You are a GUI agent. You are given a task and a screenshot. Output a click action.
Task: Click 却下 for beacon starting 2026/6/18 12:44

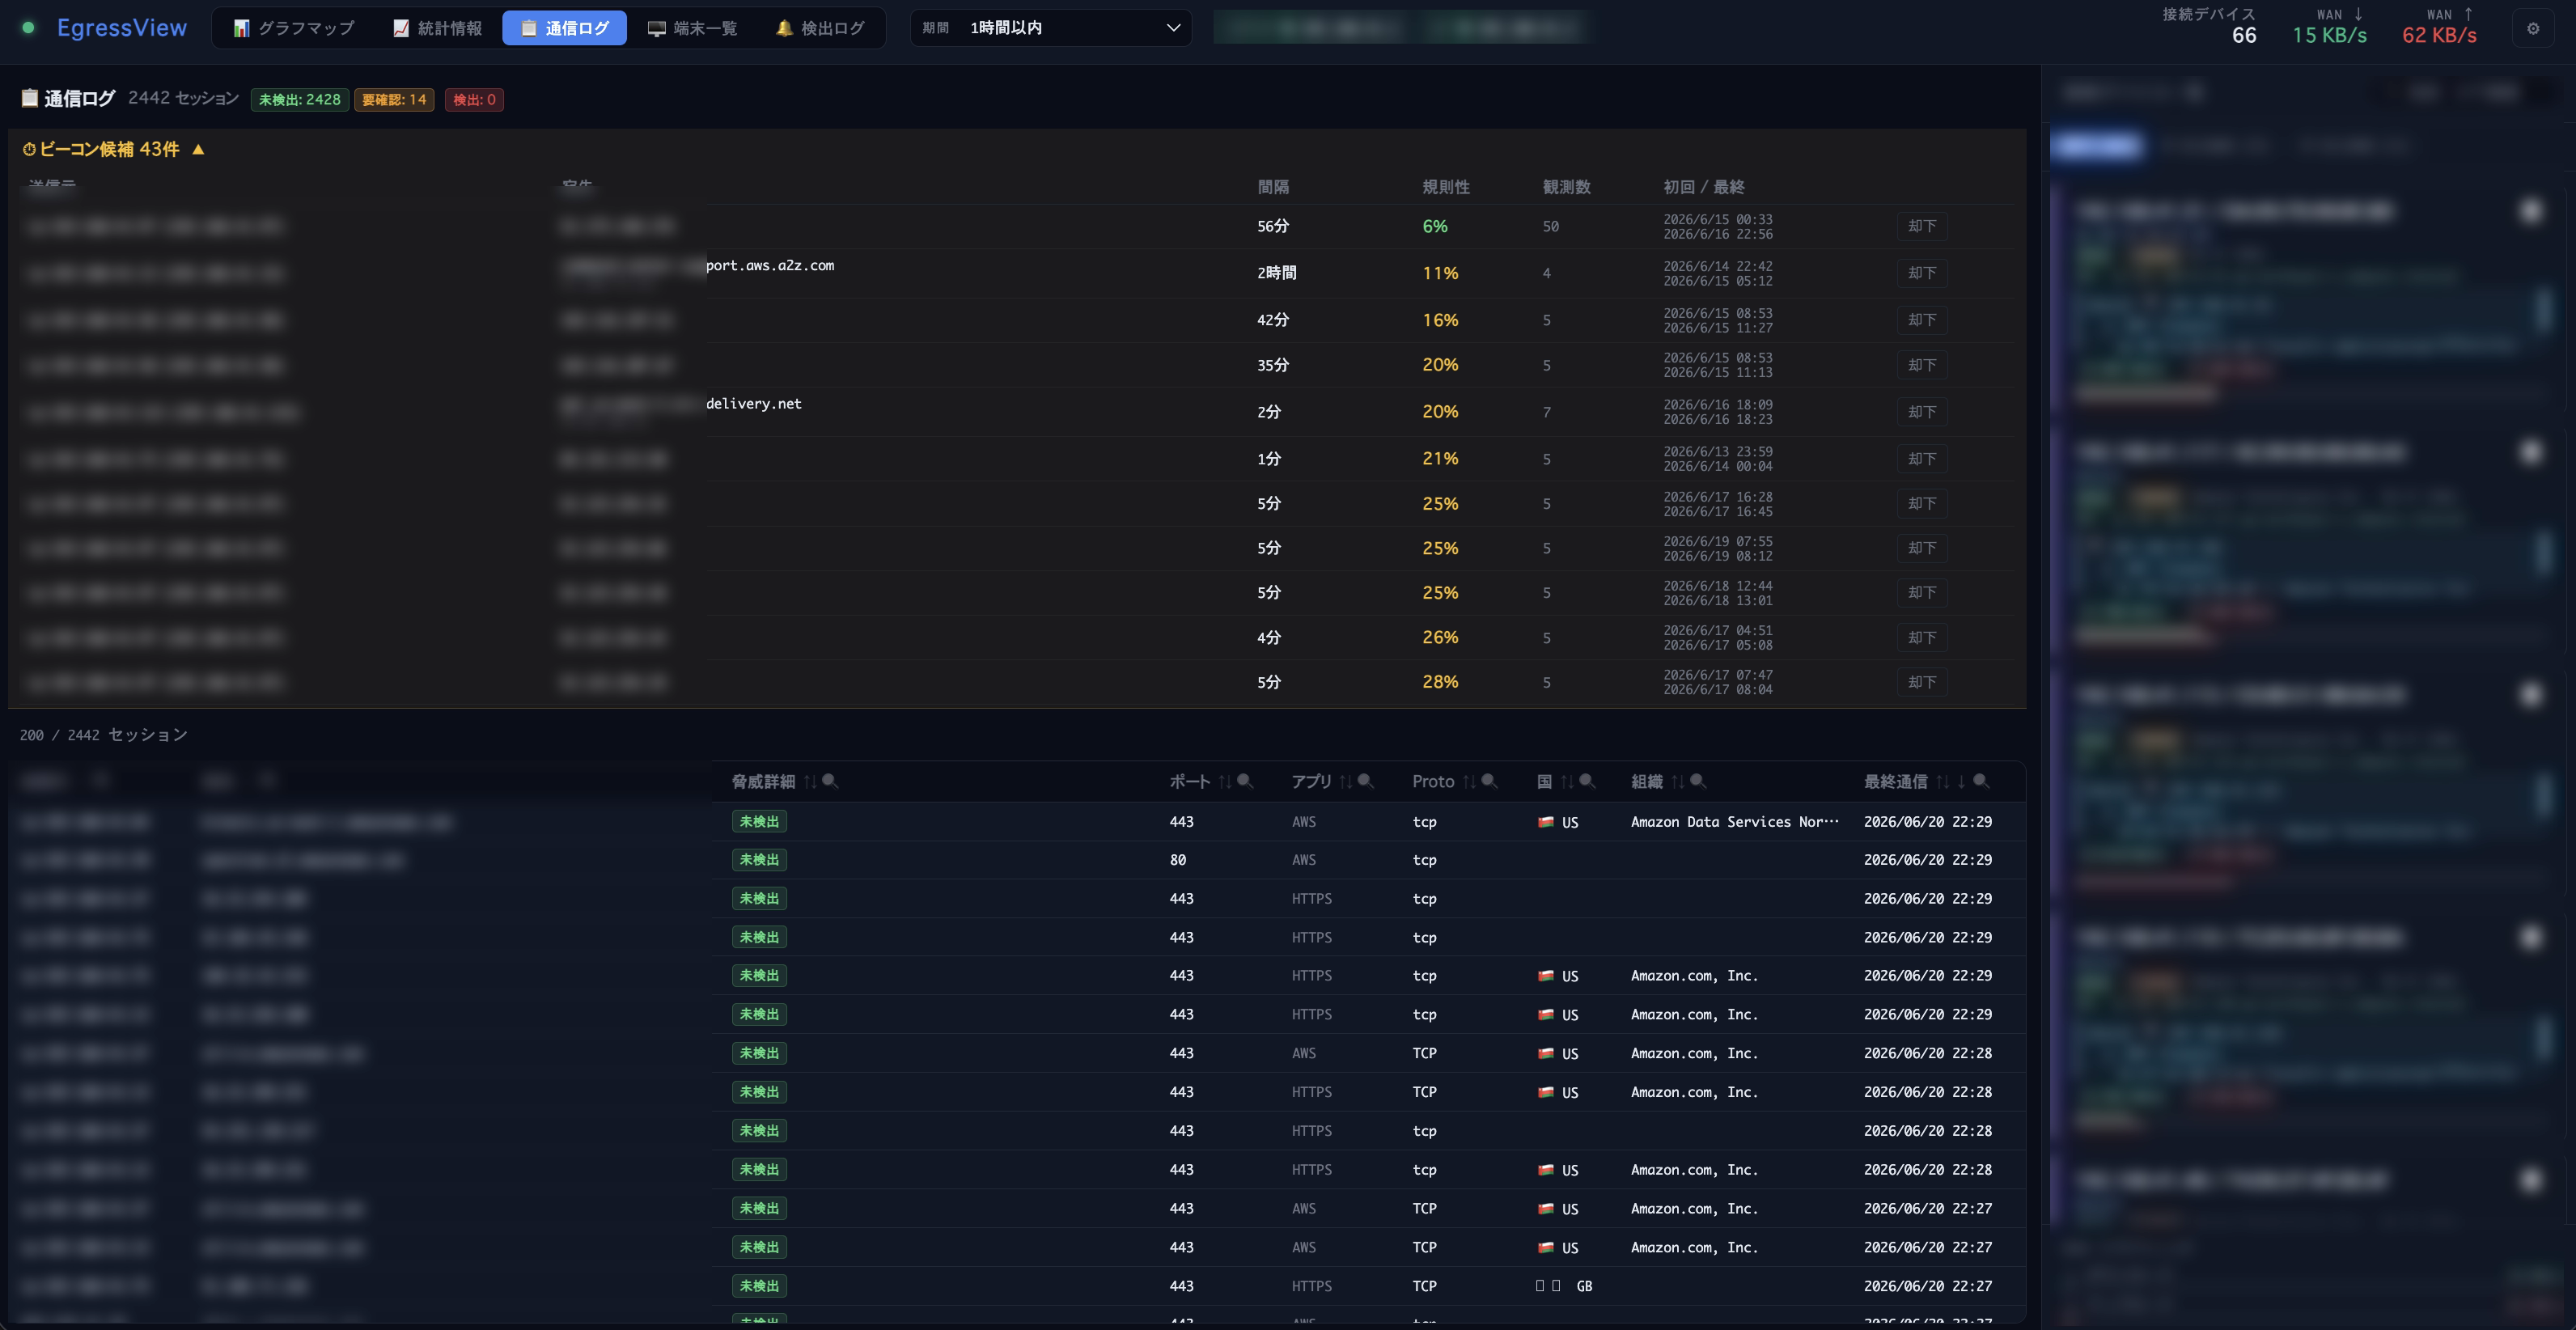(1922, 593)
